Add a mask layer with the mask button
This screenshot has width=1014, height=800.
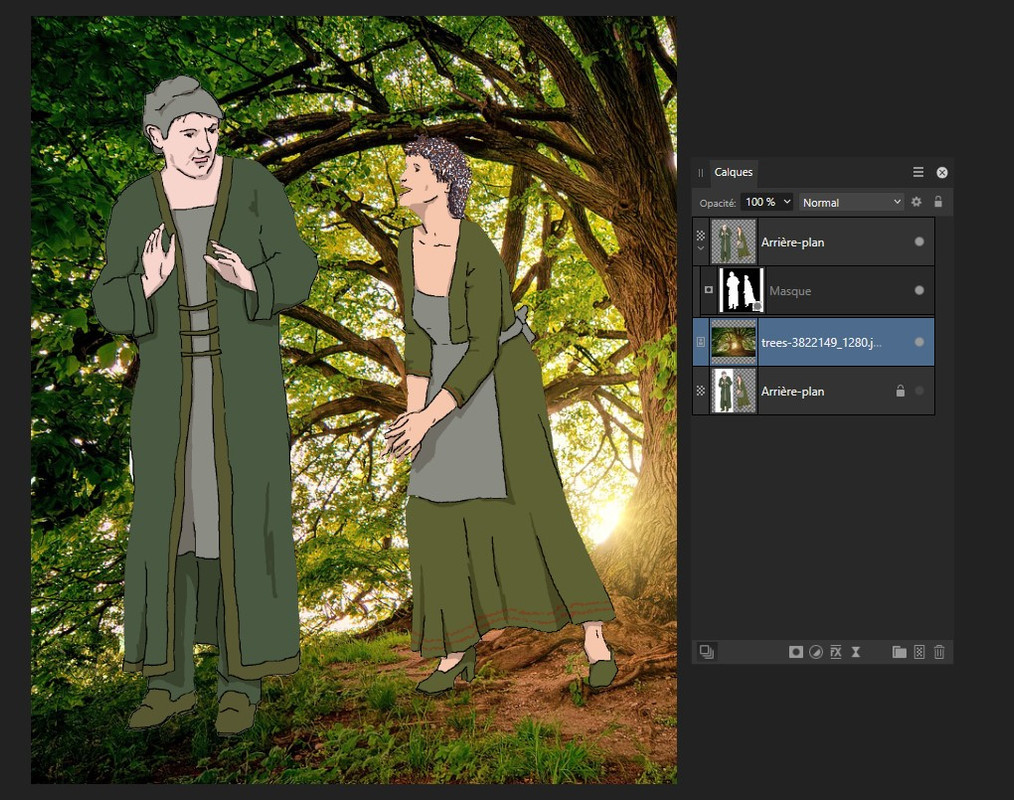point(796,652)
